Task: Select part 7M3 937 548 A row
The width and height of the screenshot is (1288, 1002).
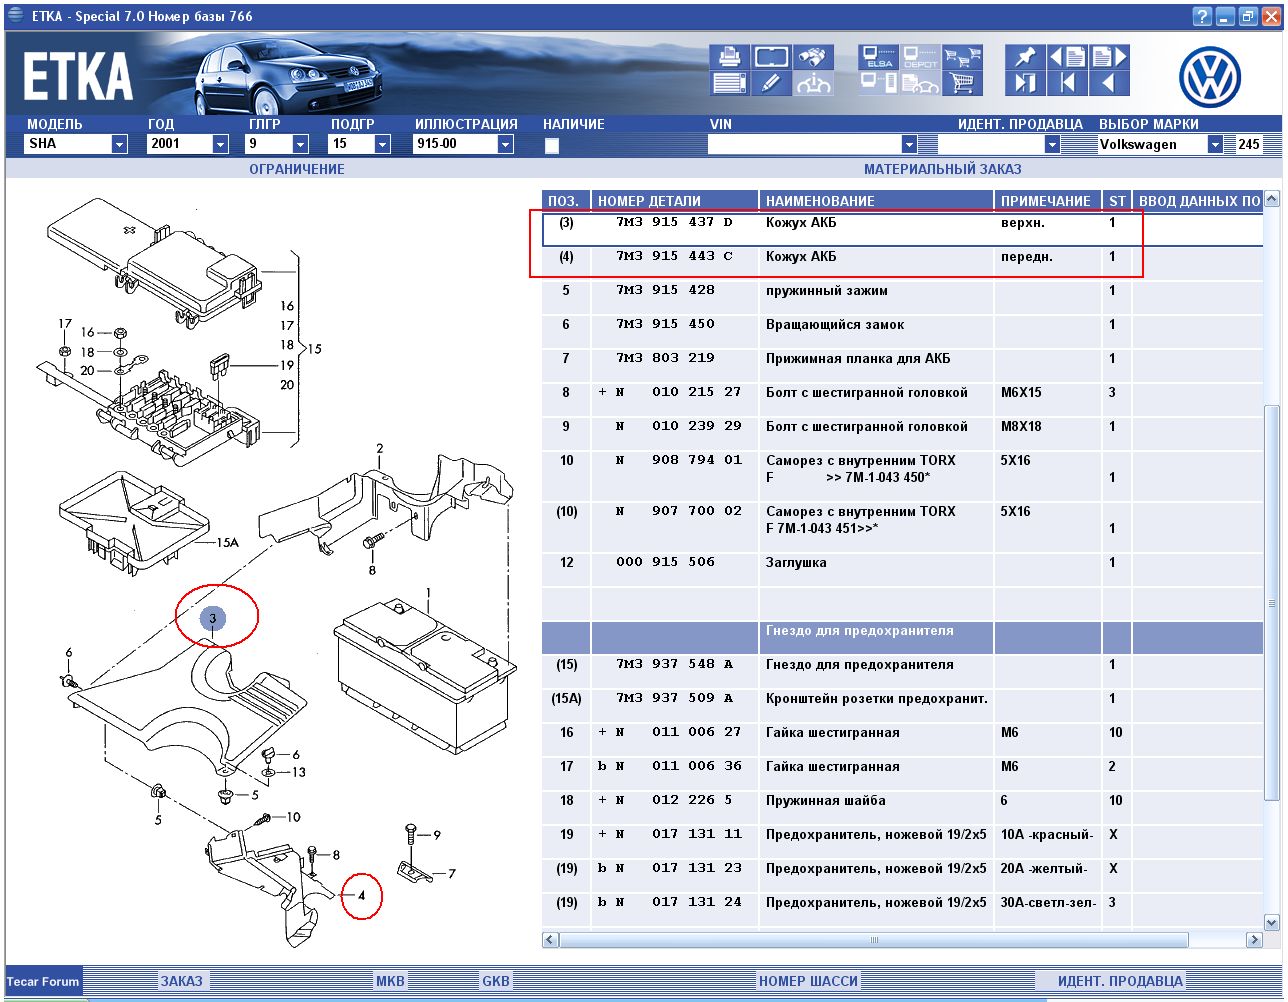Action: pos(903,671)
